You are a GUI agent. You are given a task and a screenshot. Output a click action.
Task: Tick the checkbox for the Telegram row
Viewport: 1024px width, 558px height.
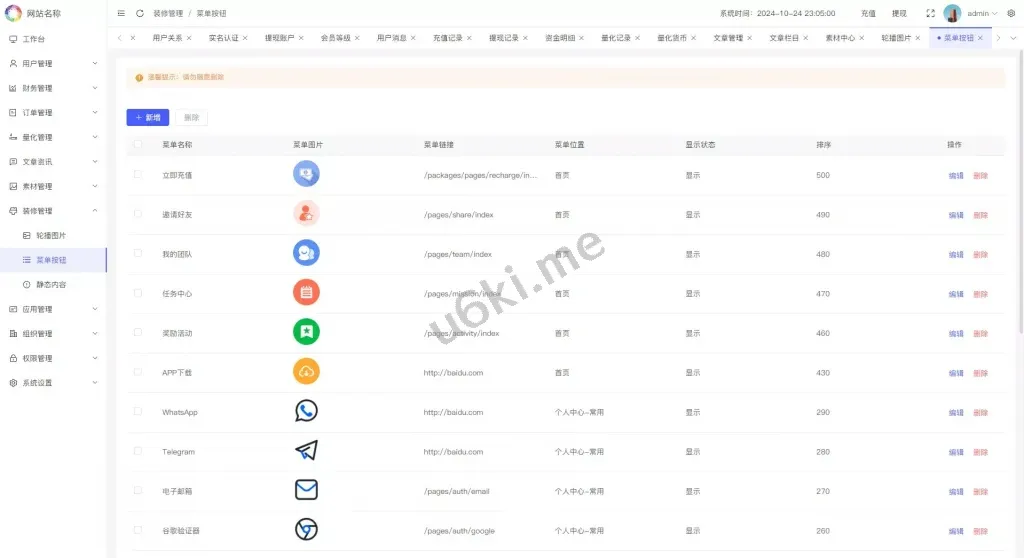[138, 451]
